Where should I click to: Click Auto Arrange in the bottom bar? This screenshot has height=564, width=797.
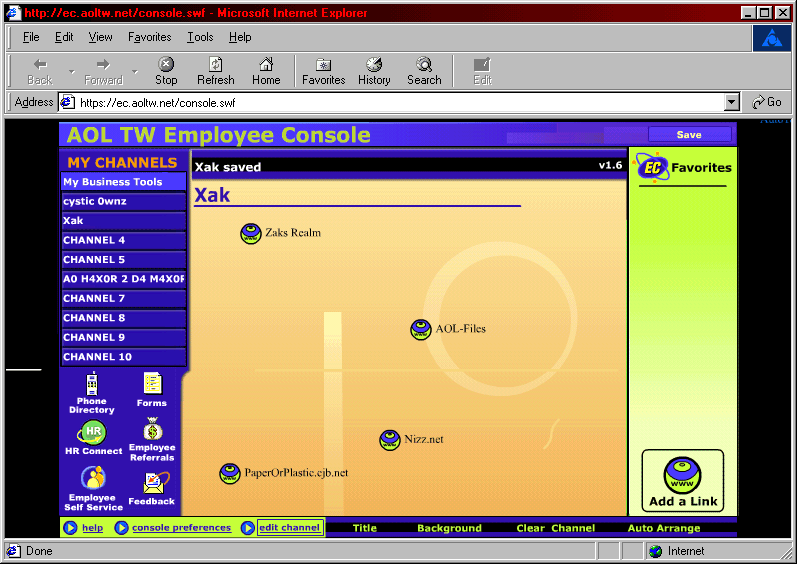(x=664, y=528)
